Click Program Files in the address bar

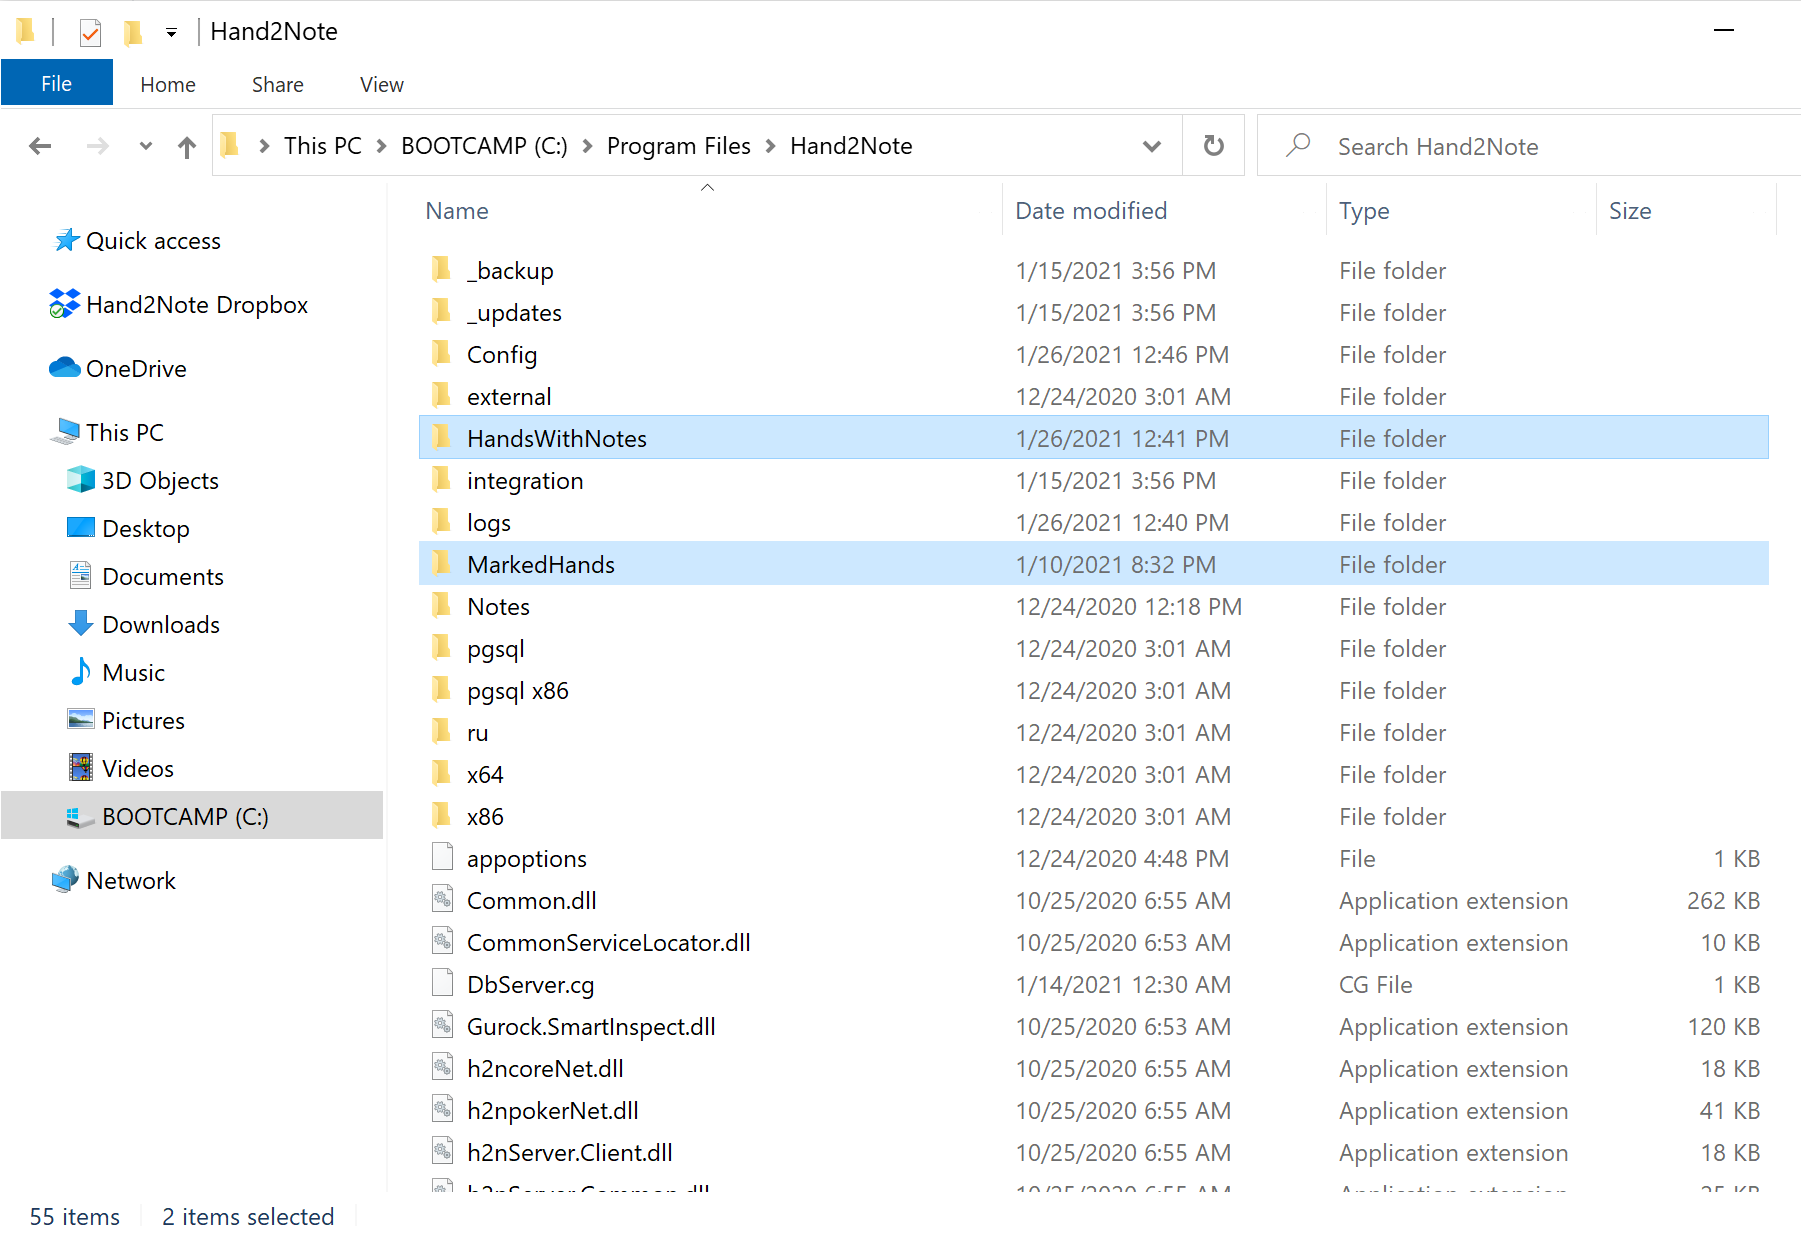click(x=679, y=146)
